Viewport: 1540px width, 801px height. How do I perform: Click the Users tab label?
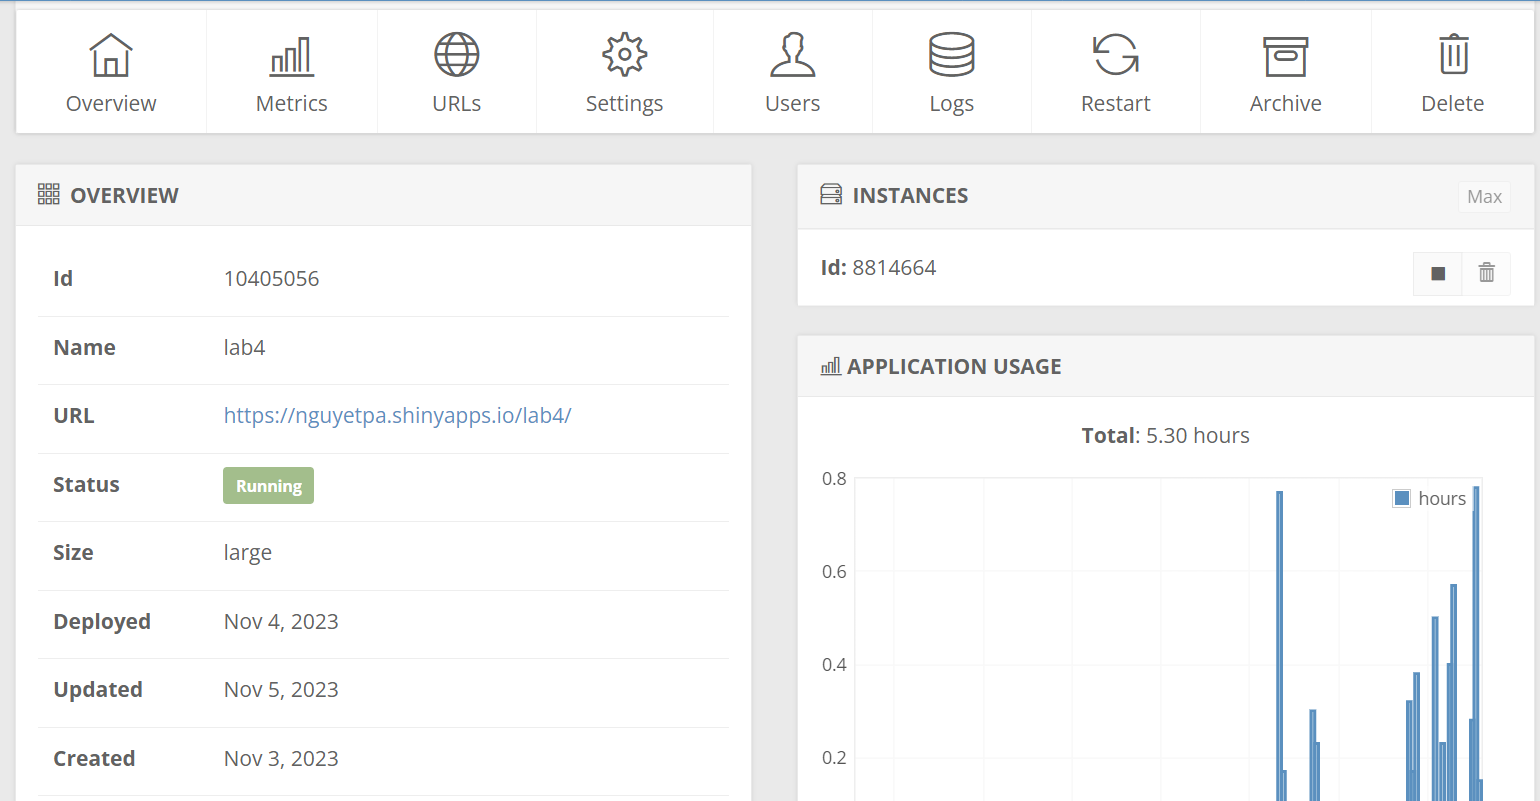coord(793,104)
